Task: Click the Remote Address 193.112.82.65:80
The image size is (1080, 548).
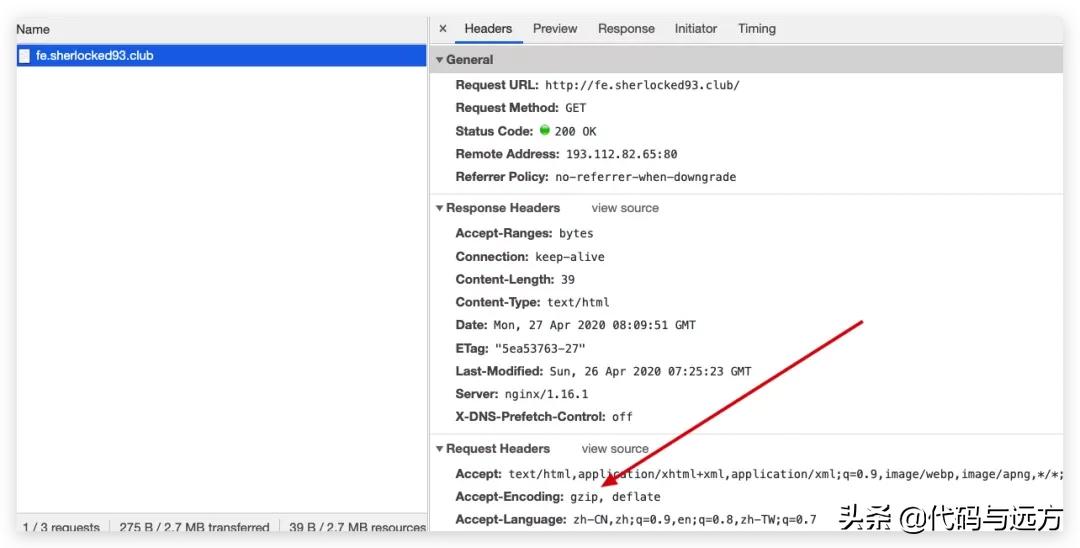Action: [x=621, y=154]
